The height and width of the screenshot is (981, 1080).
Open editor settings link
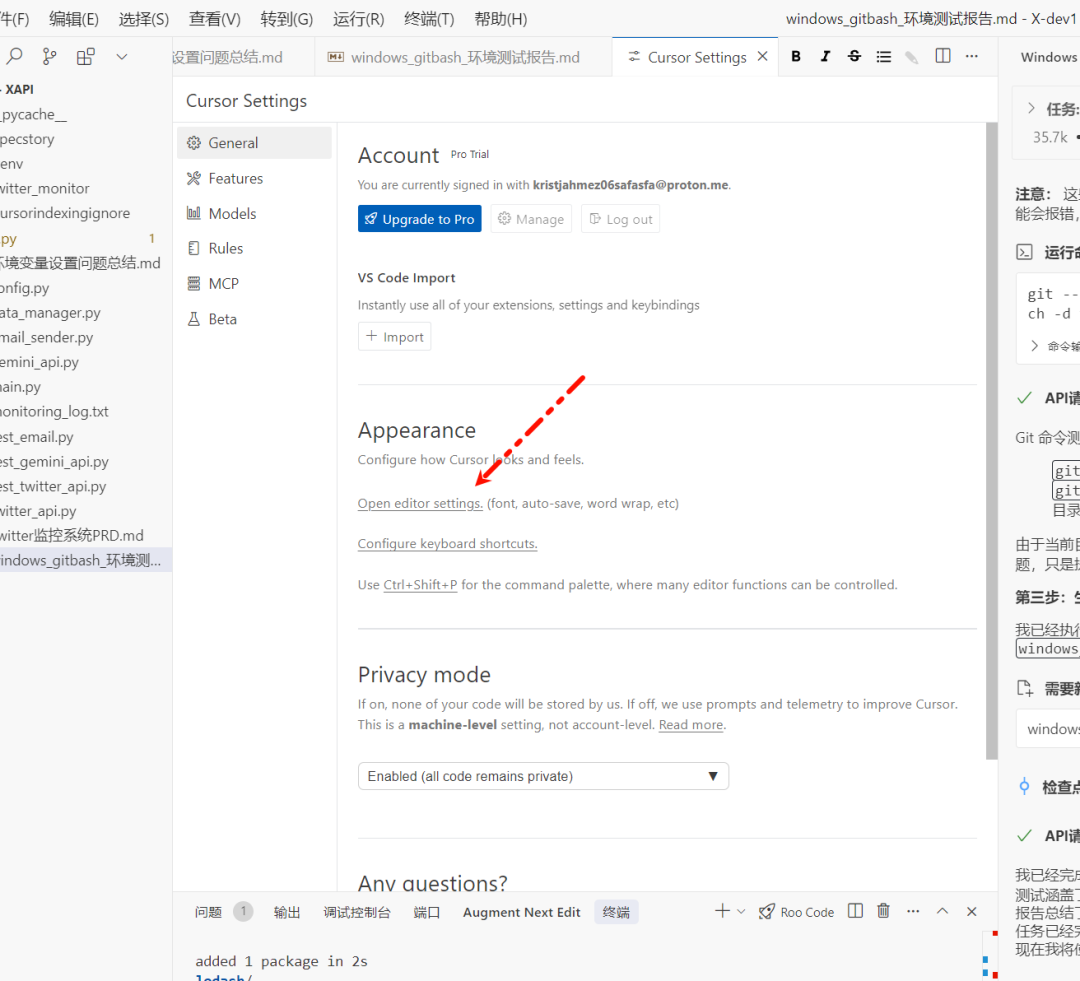[420, 504]
